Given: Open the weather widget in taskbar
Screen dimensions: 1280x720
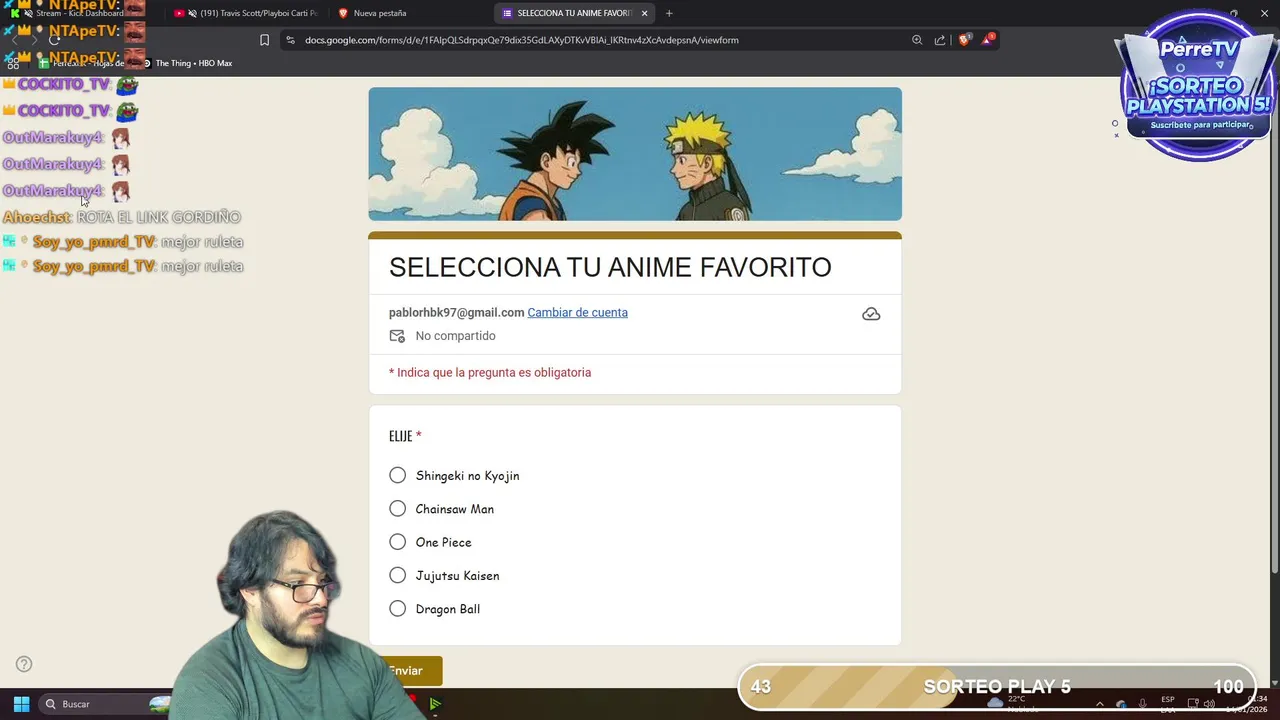Looking at the screenshot, I should (x=1015, y=703).
